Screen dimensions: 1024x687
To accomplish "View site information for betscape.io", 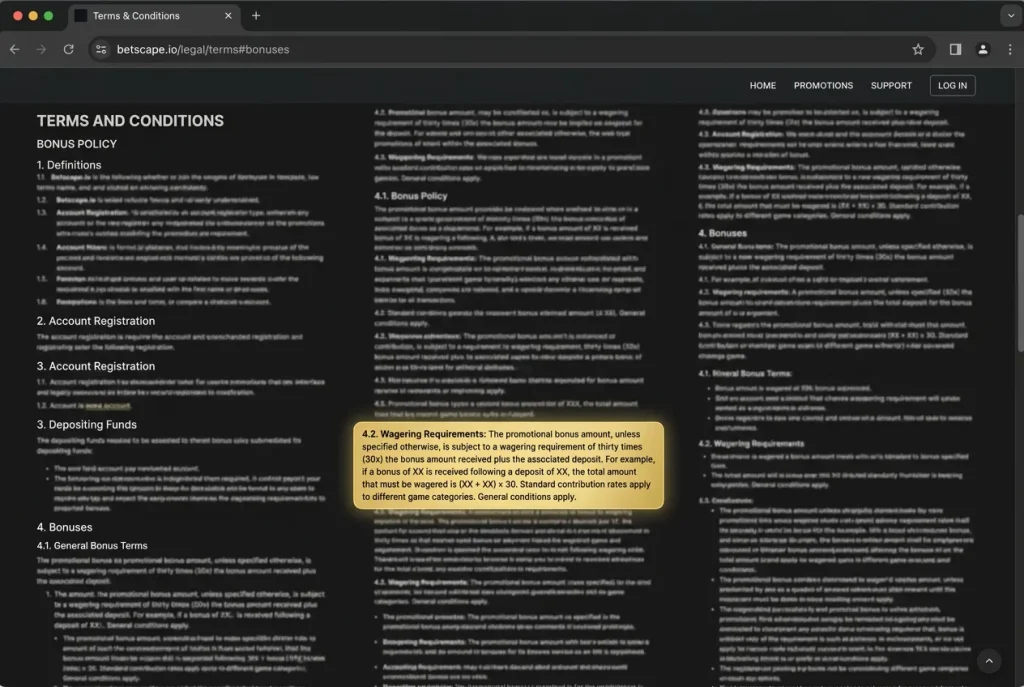I will point(101,50).
